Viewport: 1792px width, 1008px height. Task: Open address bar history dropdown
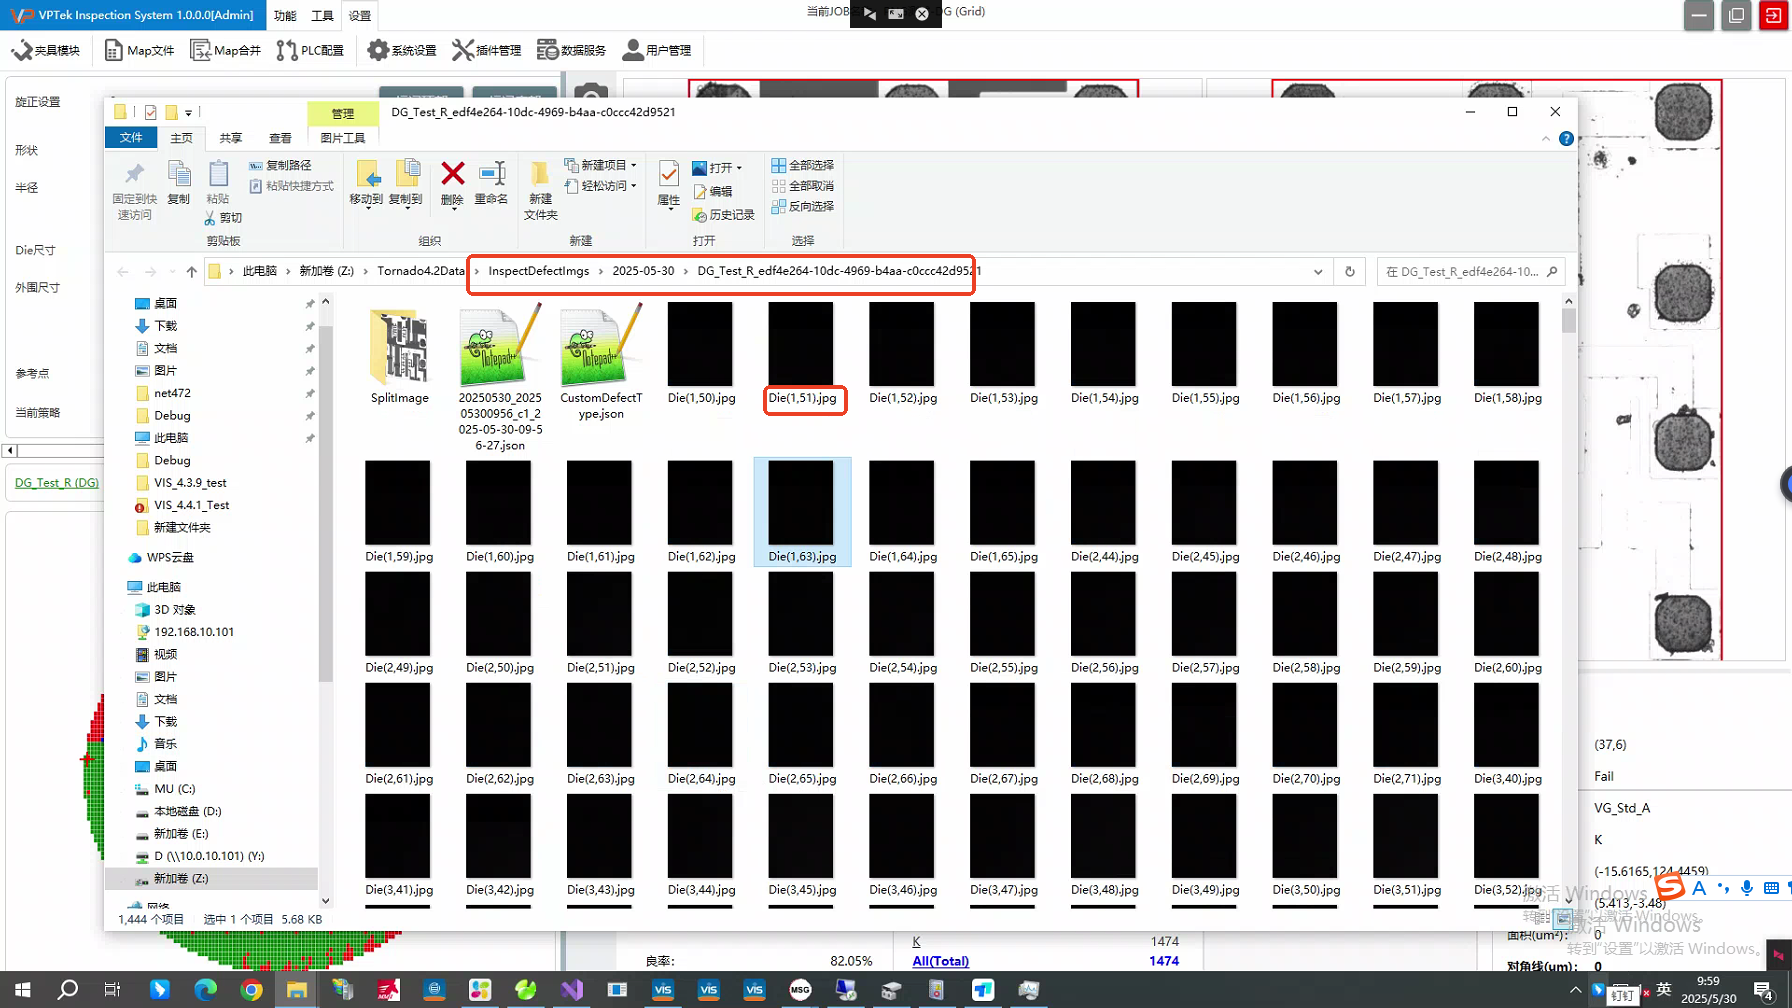[x=1318, y=271]
